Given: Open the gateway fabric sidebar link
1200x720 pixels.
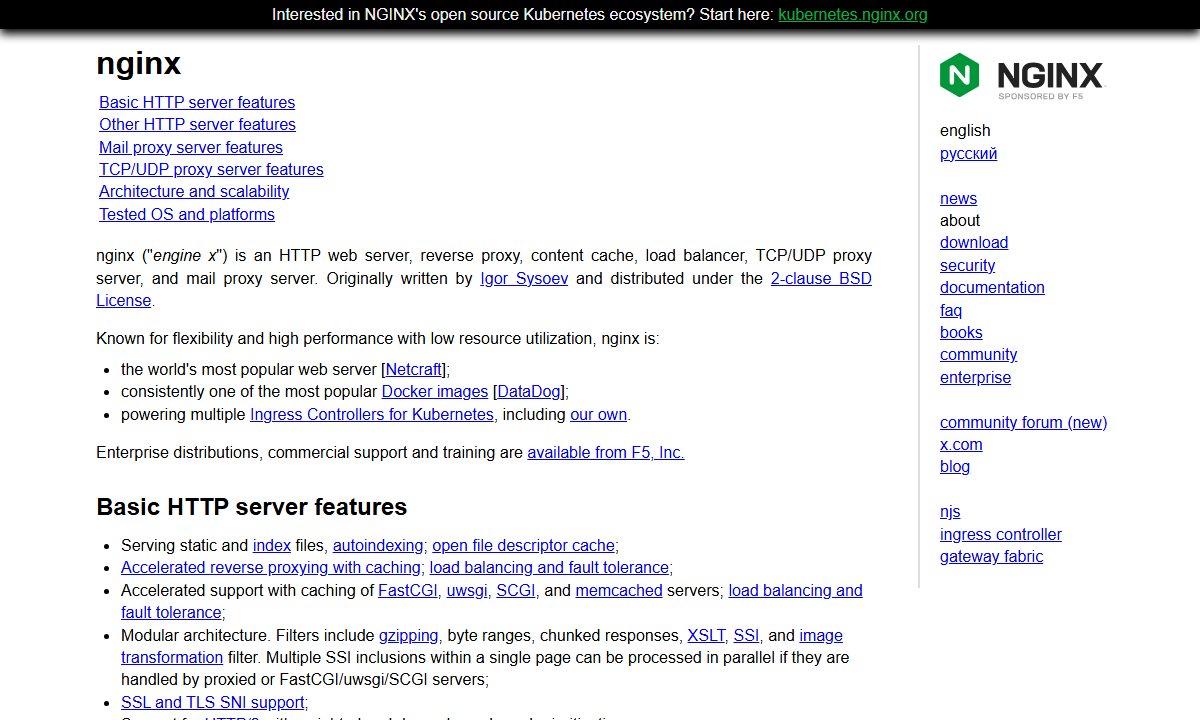Looking at the screenshot, I should [x=991, y=556].
